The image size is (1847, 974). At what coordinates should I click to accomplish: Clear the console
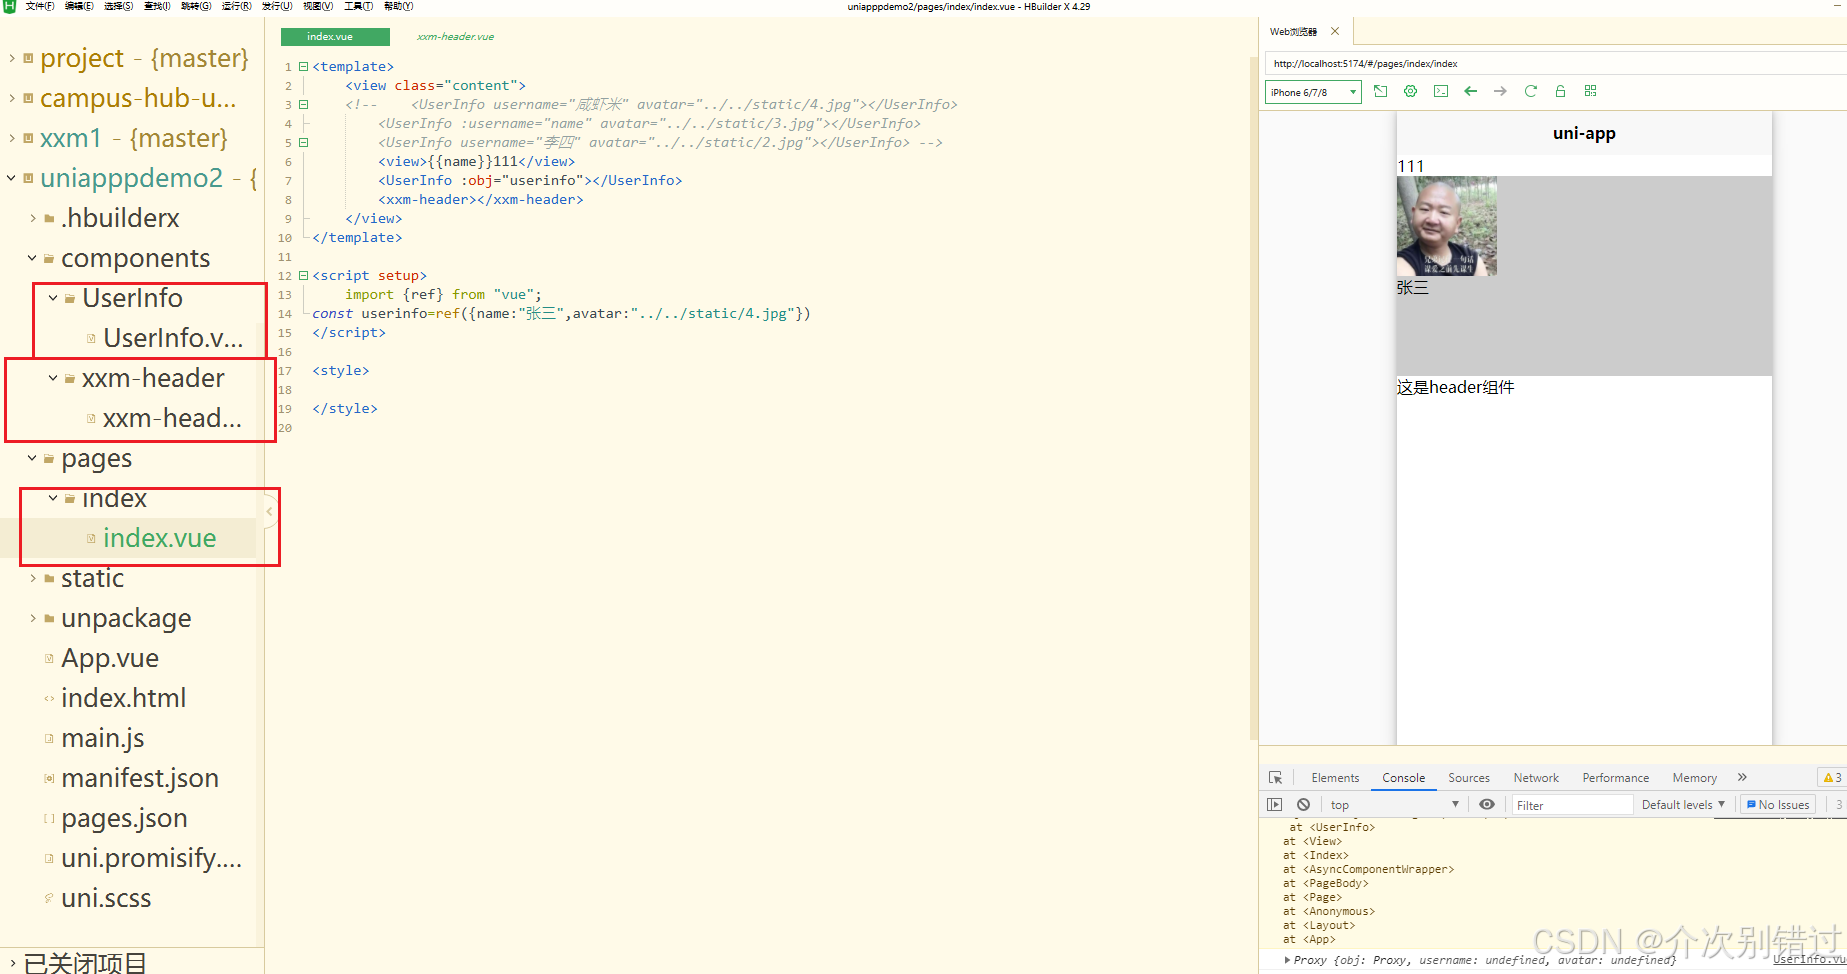1303,804
